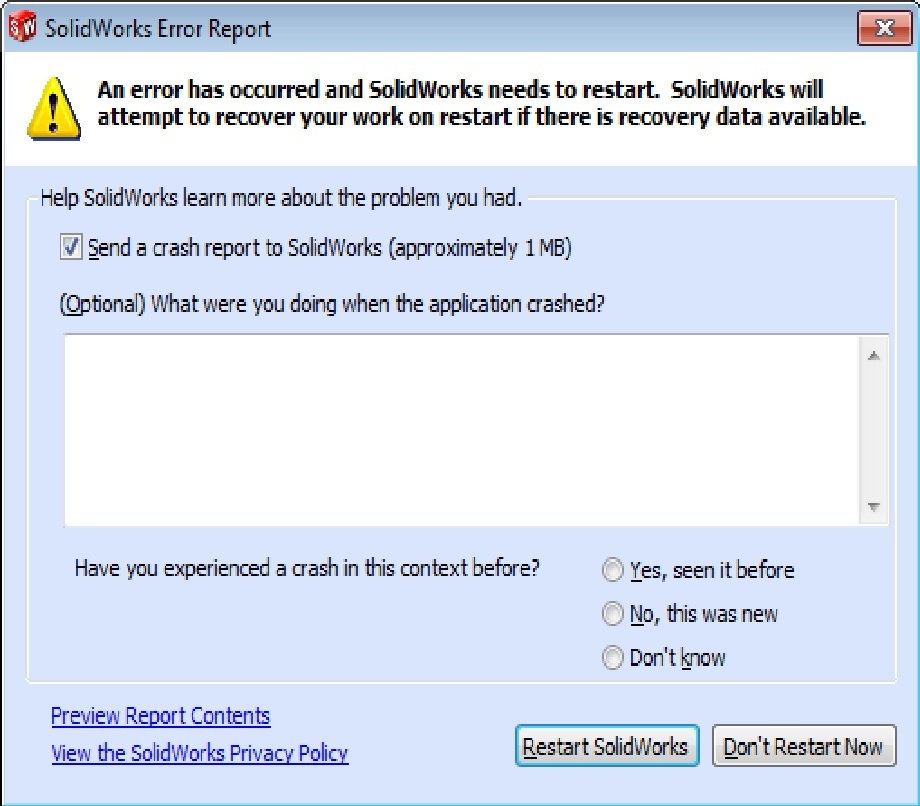Click the SolidWorks logo in title bar

point(22,27)
